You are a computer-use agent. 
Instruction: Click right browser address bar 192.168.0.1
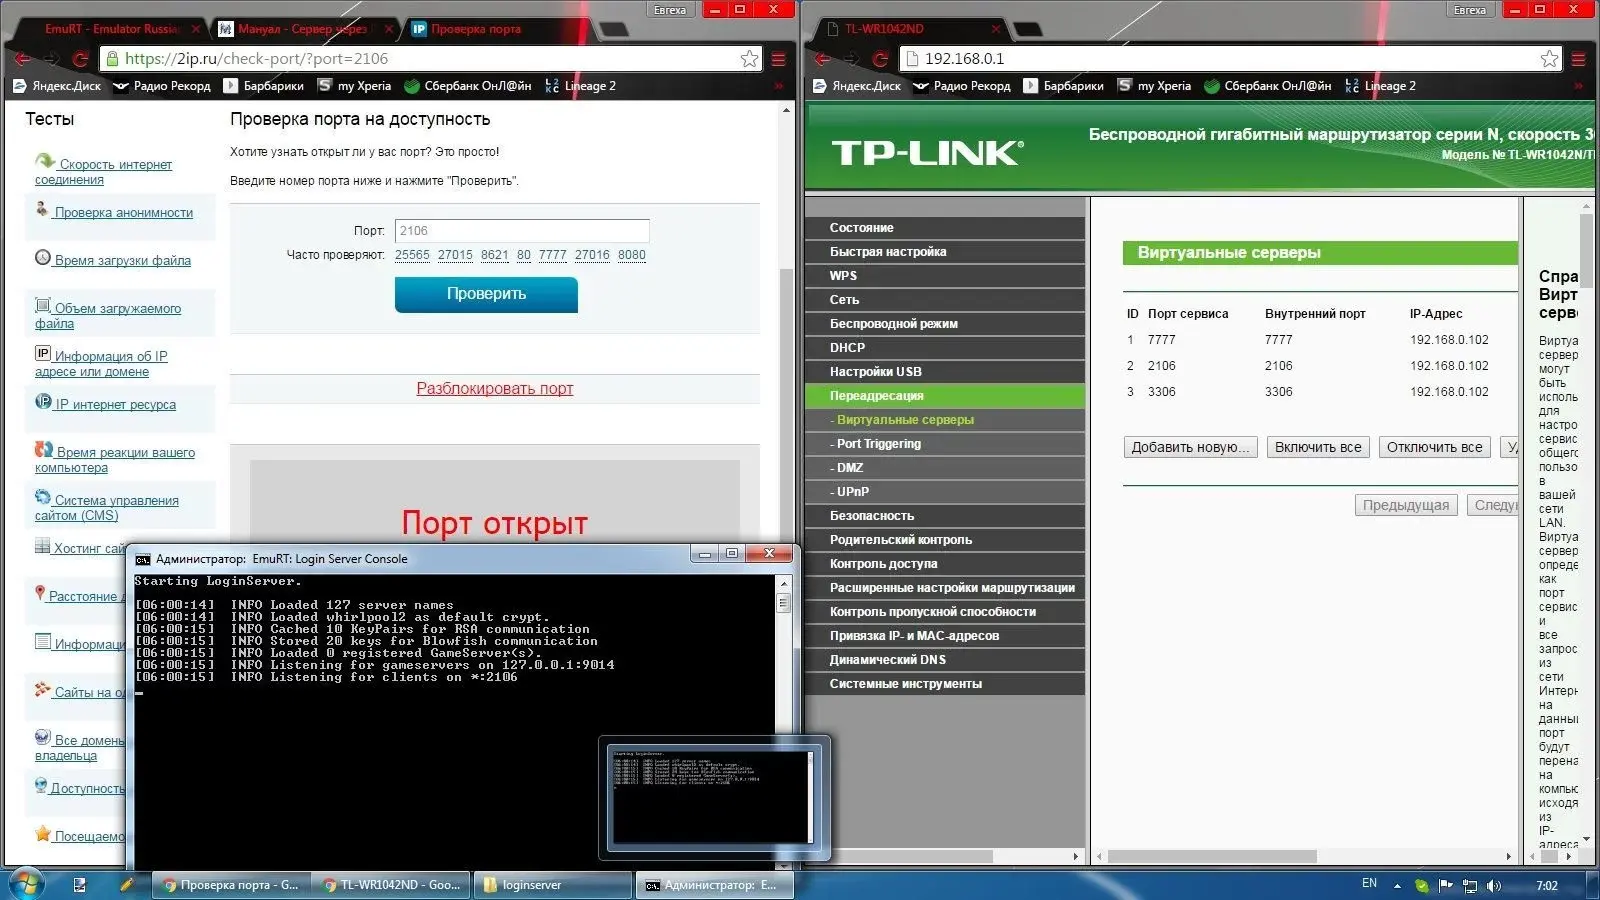coord(964,59)
